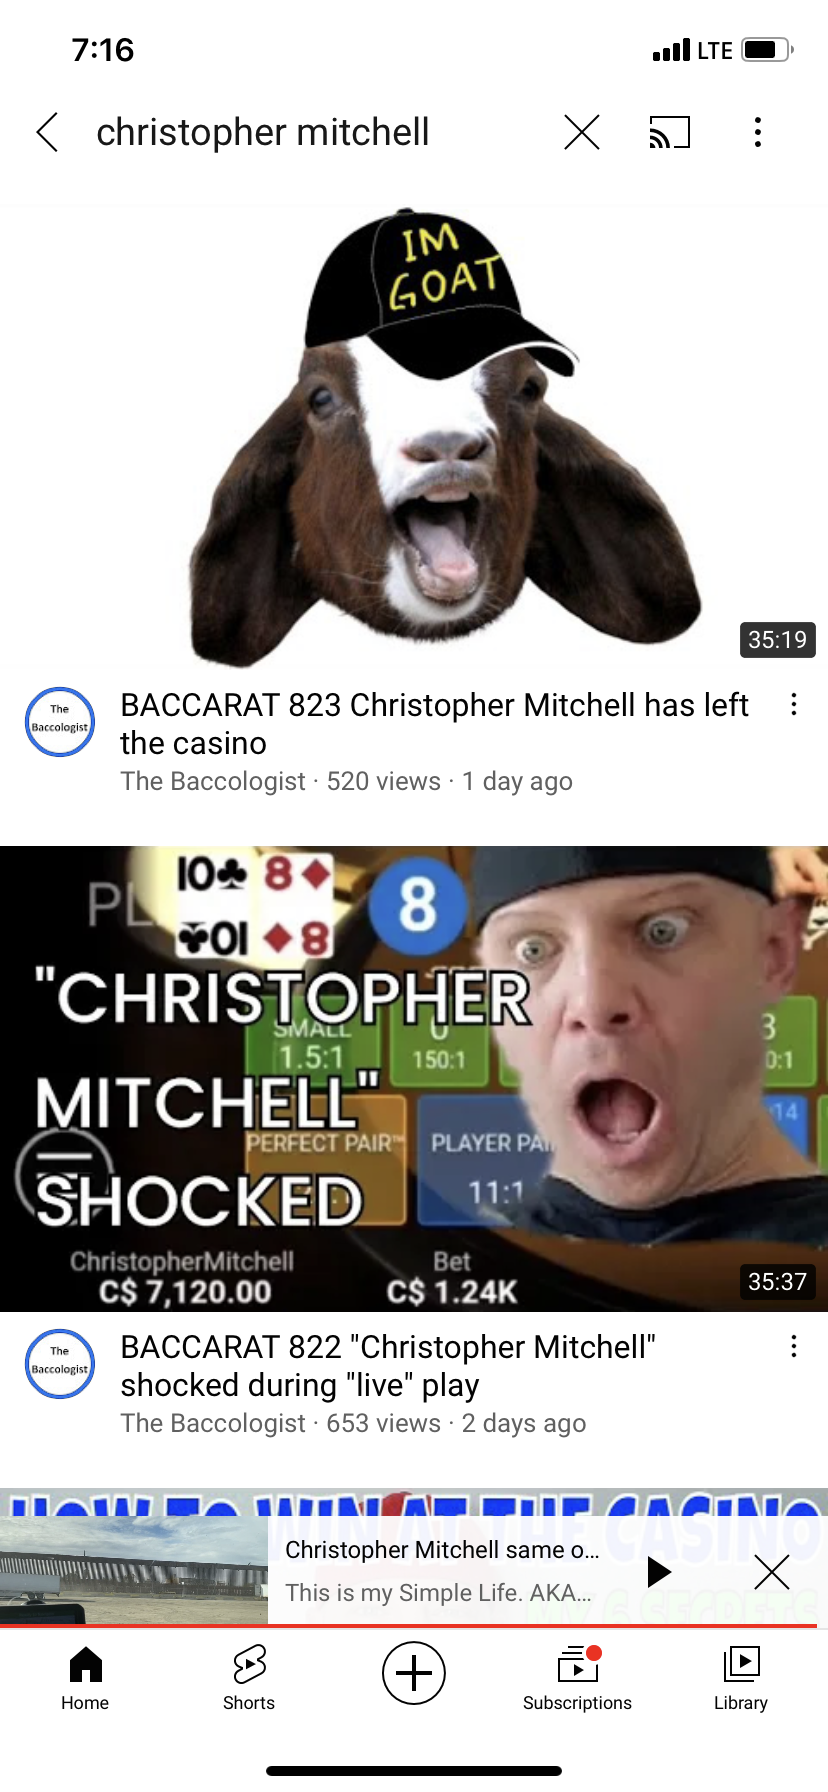Close the miniplayer
828x1792 pixels.
point(772,1572)
